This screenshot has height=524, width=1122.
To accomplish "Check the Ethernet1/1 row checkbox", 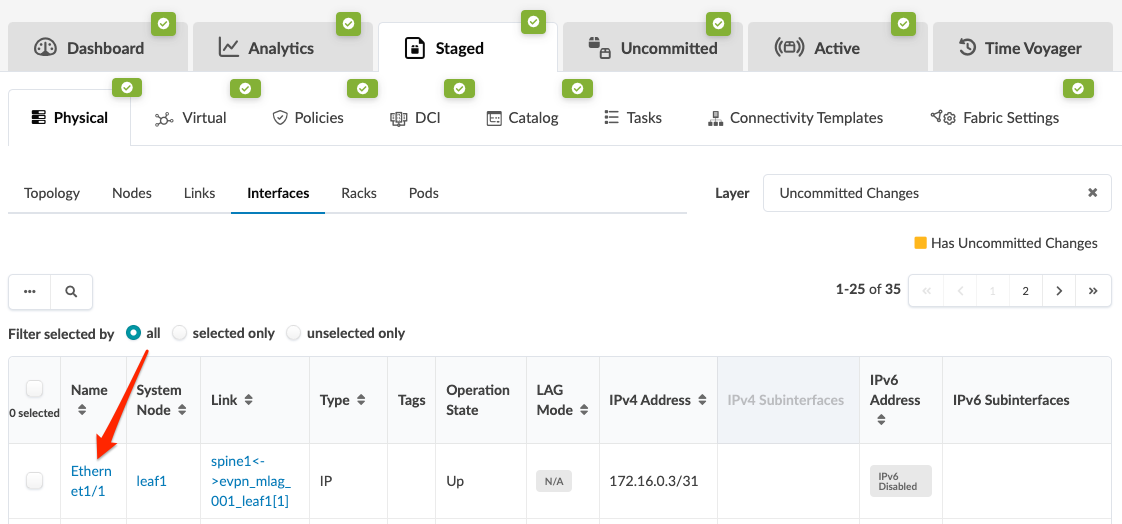I will tap(34, 481).
